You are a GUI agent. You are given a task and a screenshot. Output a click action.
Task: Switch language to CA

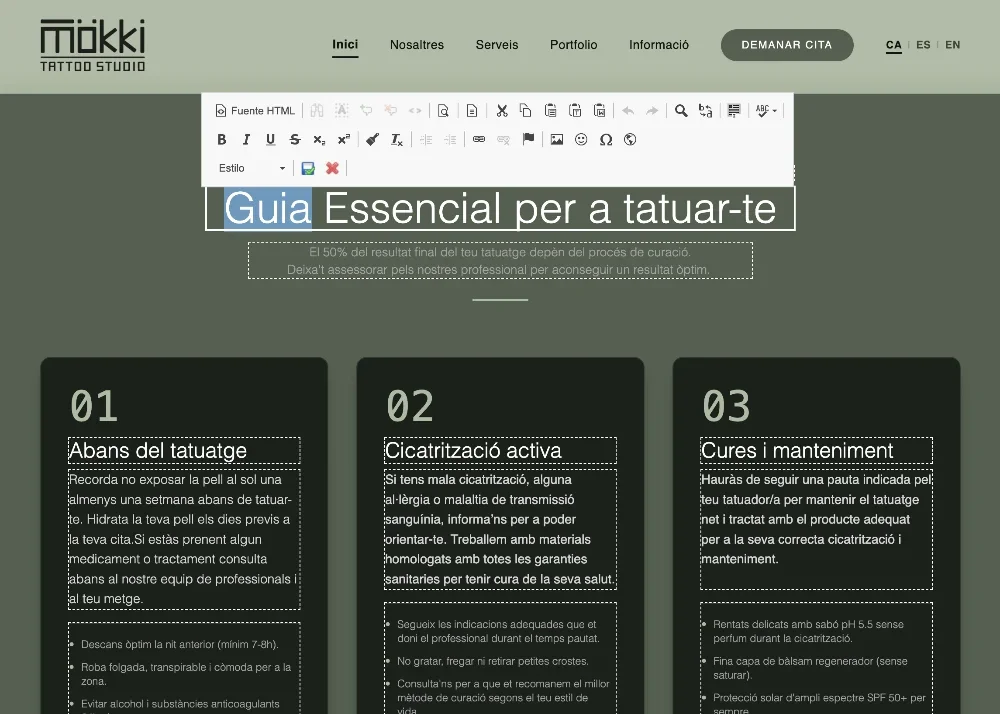point(893,45)
